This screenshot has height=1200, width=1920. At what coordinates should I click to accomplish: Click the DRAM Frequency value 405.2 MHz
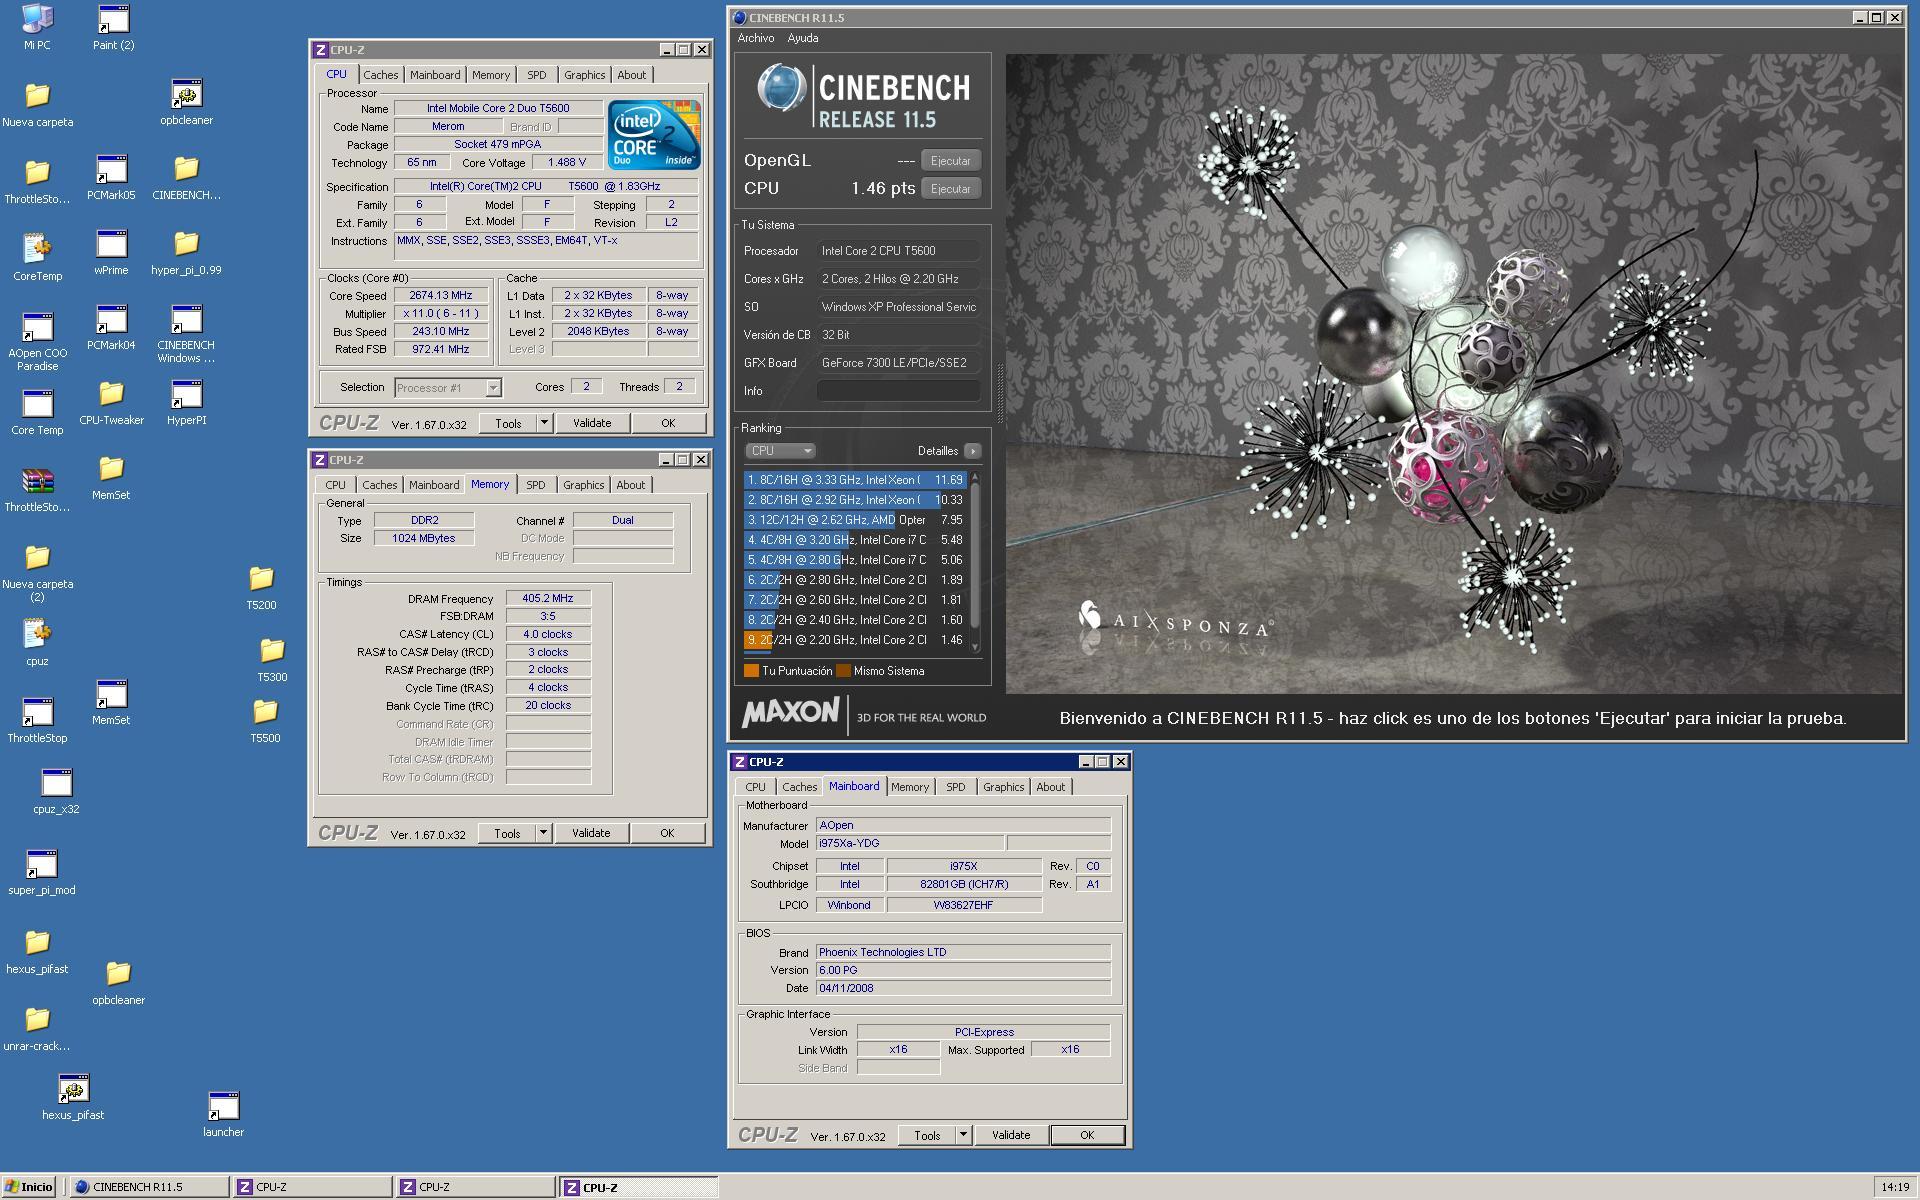(548, 599)
